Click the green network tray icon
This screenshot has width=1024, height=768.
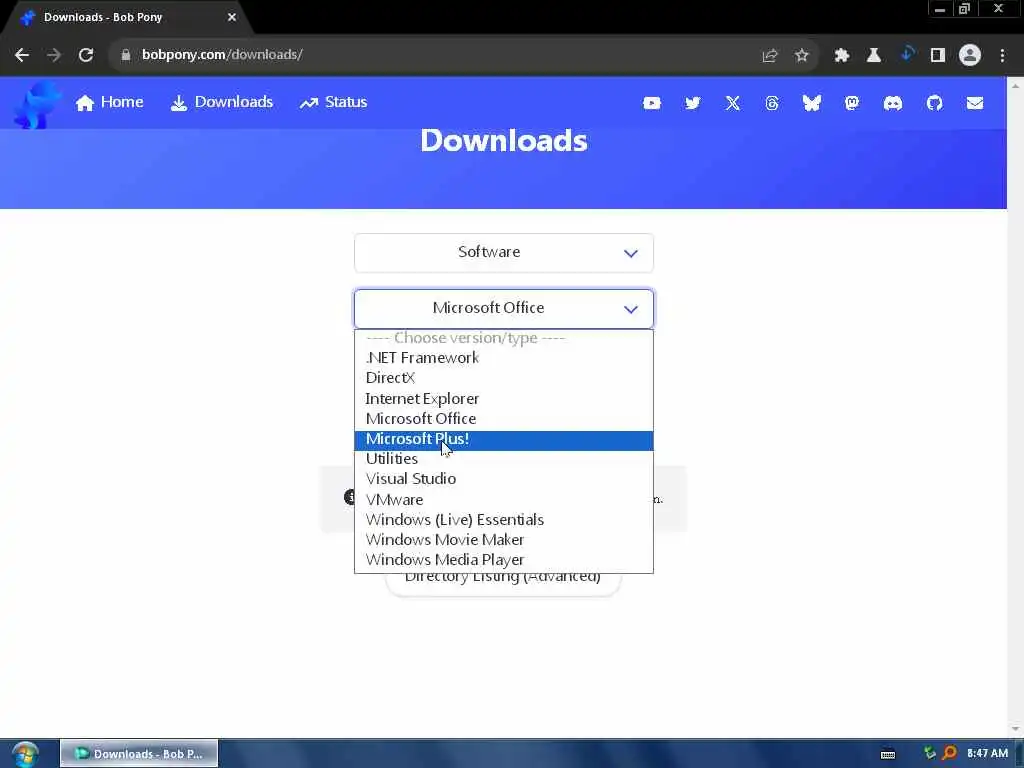click(x=929, y=754)
